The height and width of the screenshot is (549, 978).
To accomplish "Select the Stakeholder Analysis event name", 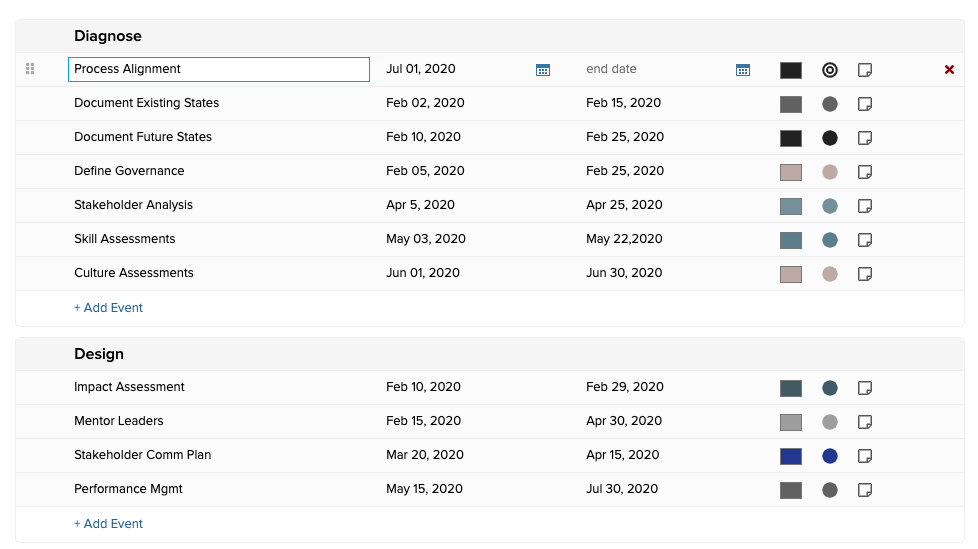I will (x=133, y=205).
